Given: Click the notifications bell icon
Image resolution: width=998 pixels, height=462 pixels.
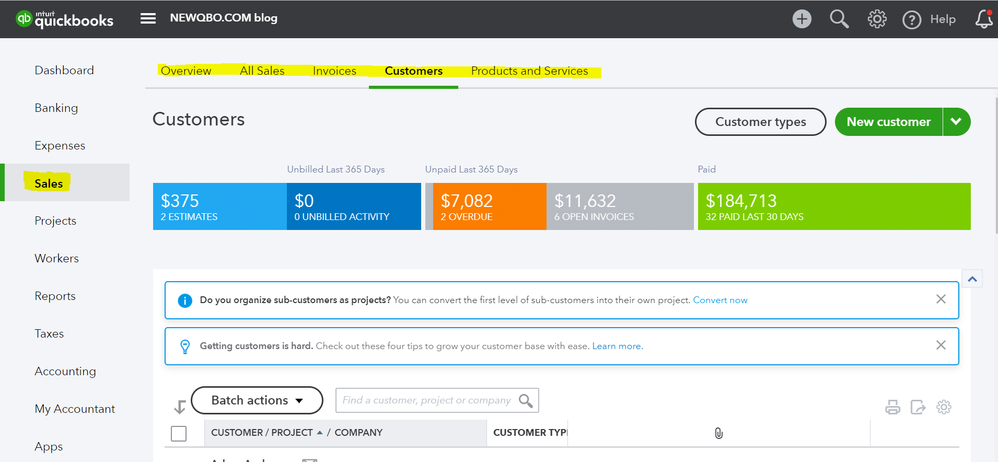Looking at the screenshot, I should click(x=984, y=19).
